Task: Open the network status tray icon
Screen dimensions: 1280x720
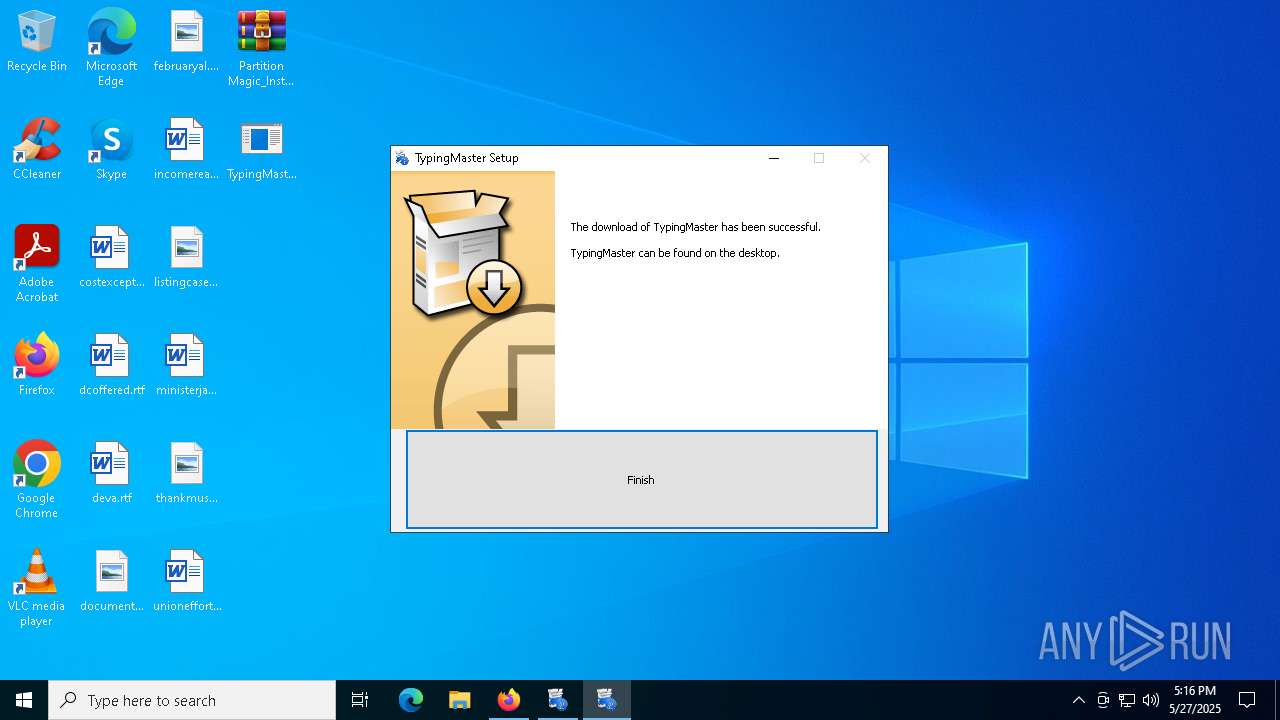Action: tap(1127, 700)
